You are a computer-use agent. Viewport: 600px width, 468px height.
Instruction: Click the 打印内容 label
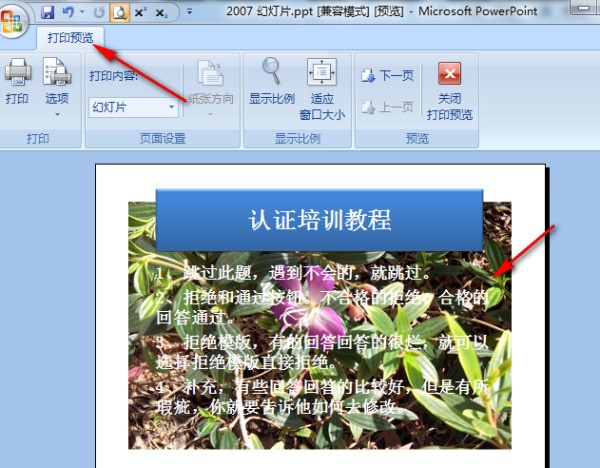[114, 76]
